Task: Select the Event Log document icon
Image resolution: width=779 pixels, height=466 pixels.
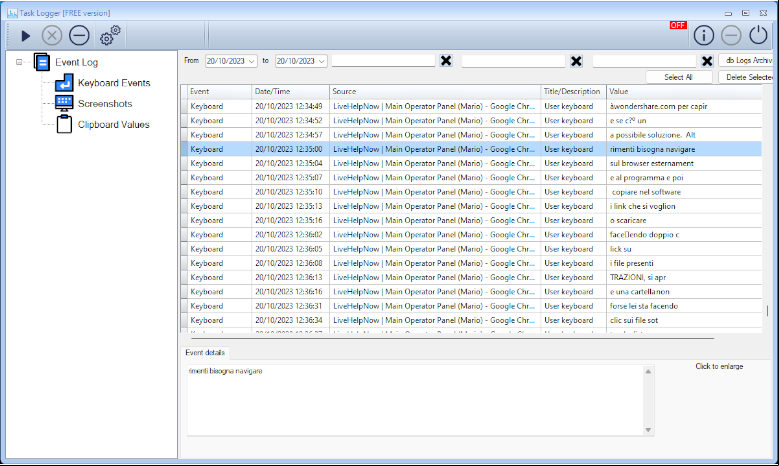Action: (x=42, y=62)
